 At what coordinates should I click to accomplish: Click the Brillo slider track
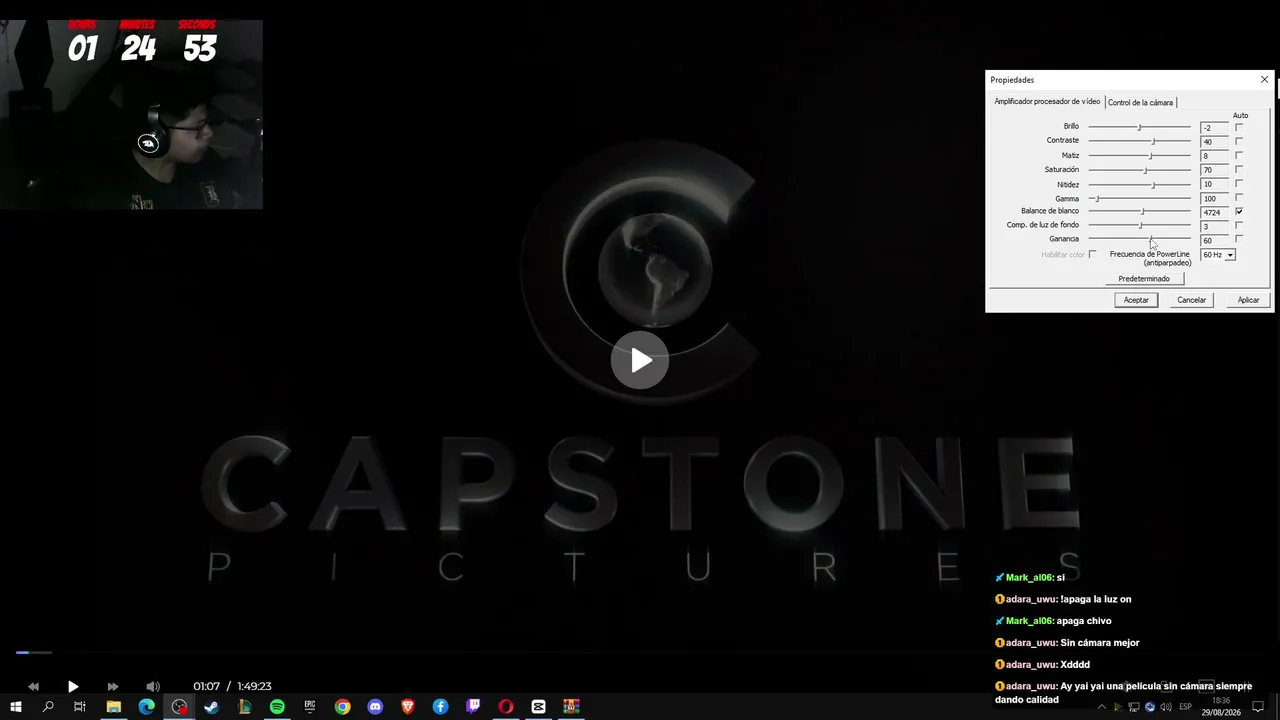(1139, 127)
